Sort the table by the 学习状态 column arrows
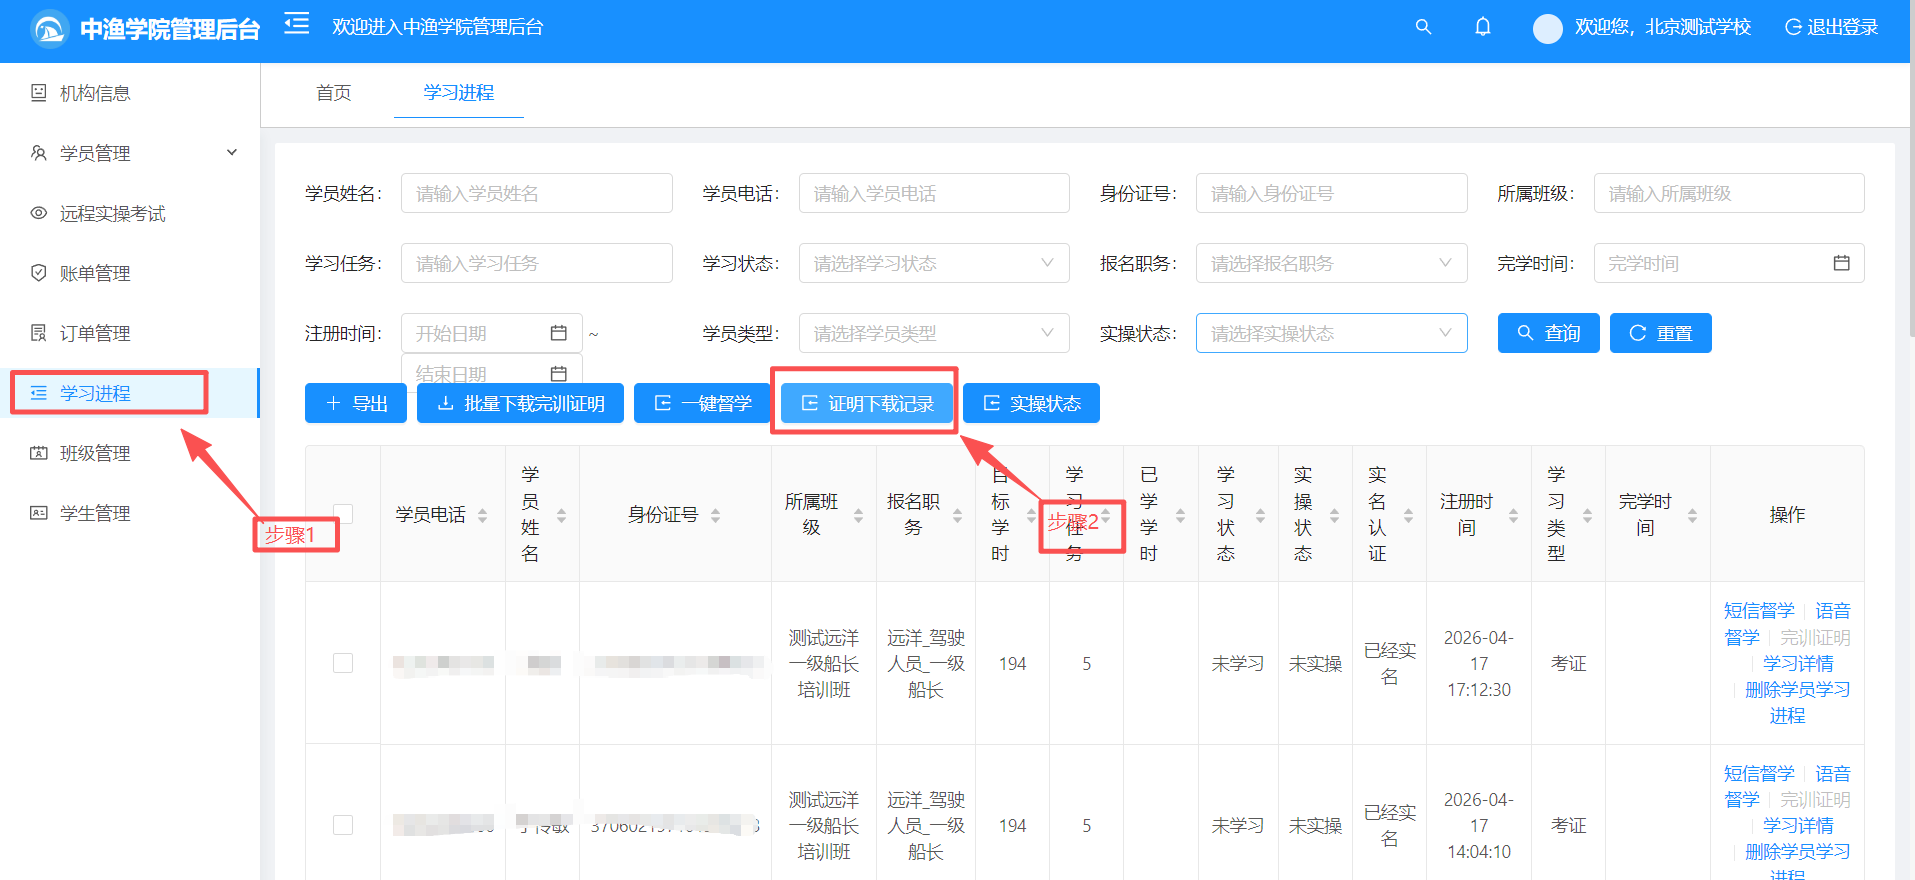The width and height of the screenshot is (1915, 880). coord(1260,515)
